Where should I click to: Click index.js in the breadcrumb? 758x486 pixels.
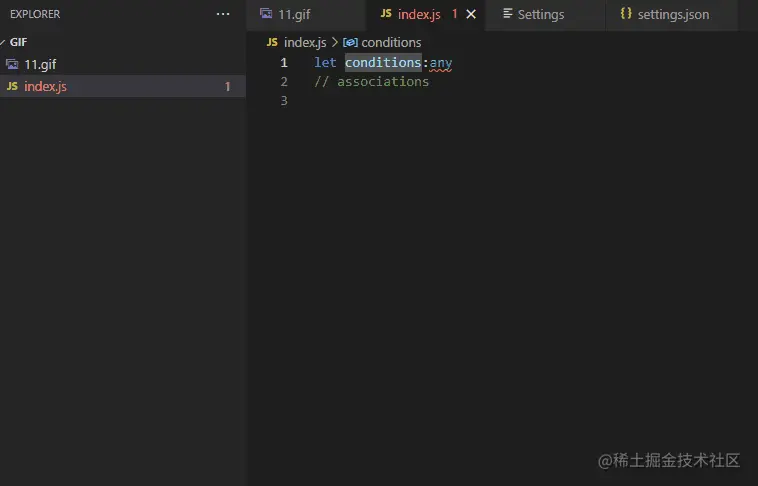pos(305,43)
